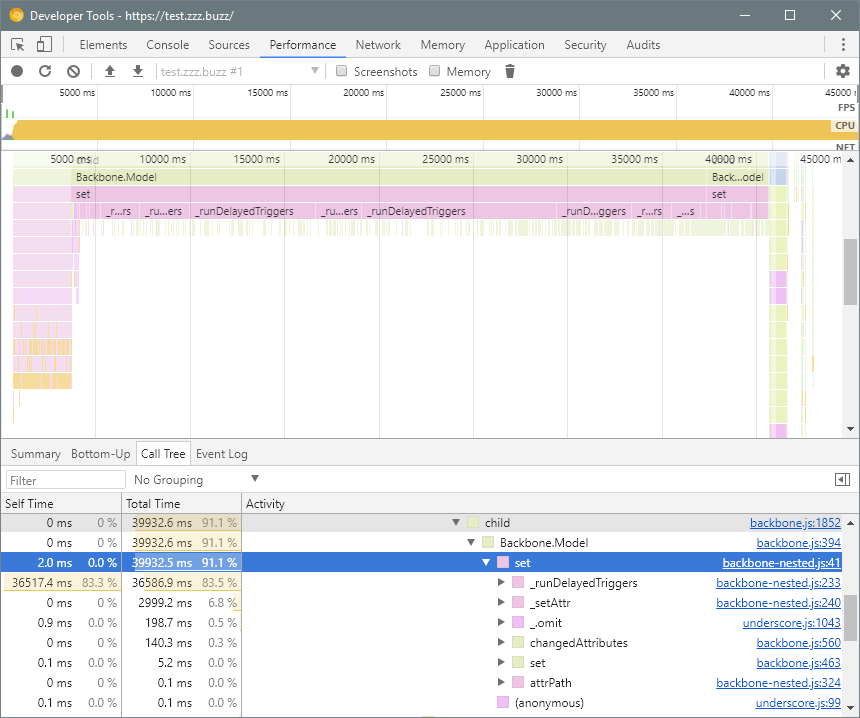860x718 pixels.
Task: Open the underscore.js:1043 link
Action: (x=791, y=623)
